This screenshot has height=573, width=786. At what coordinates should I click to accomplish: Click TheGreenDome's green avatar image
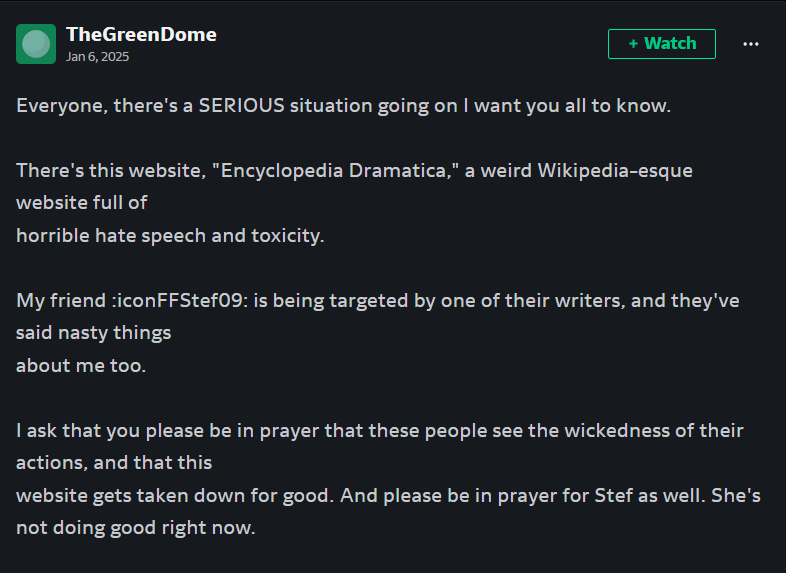[36, 44]
